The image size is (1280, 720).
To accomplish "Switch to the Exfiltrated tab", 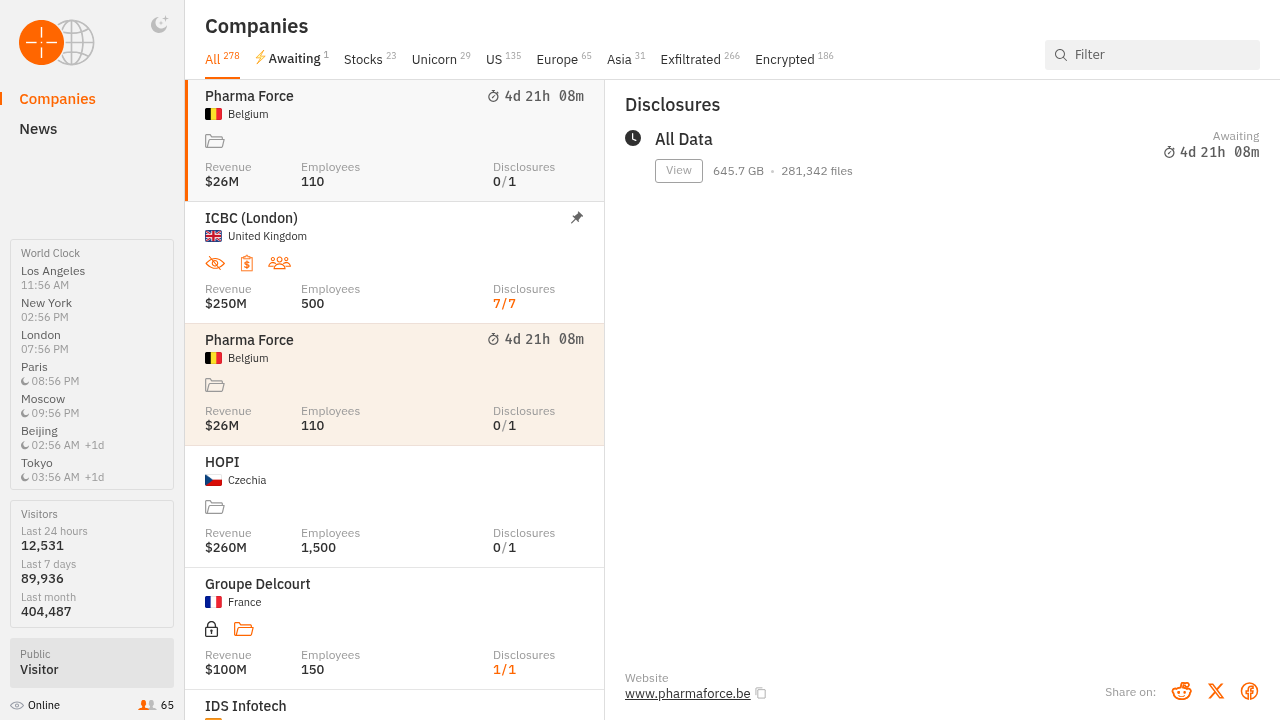I will pyautogui.click(x=700, y=59).
